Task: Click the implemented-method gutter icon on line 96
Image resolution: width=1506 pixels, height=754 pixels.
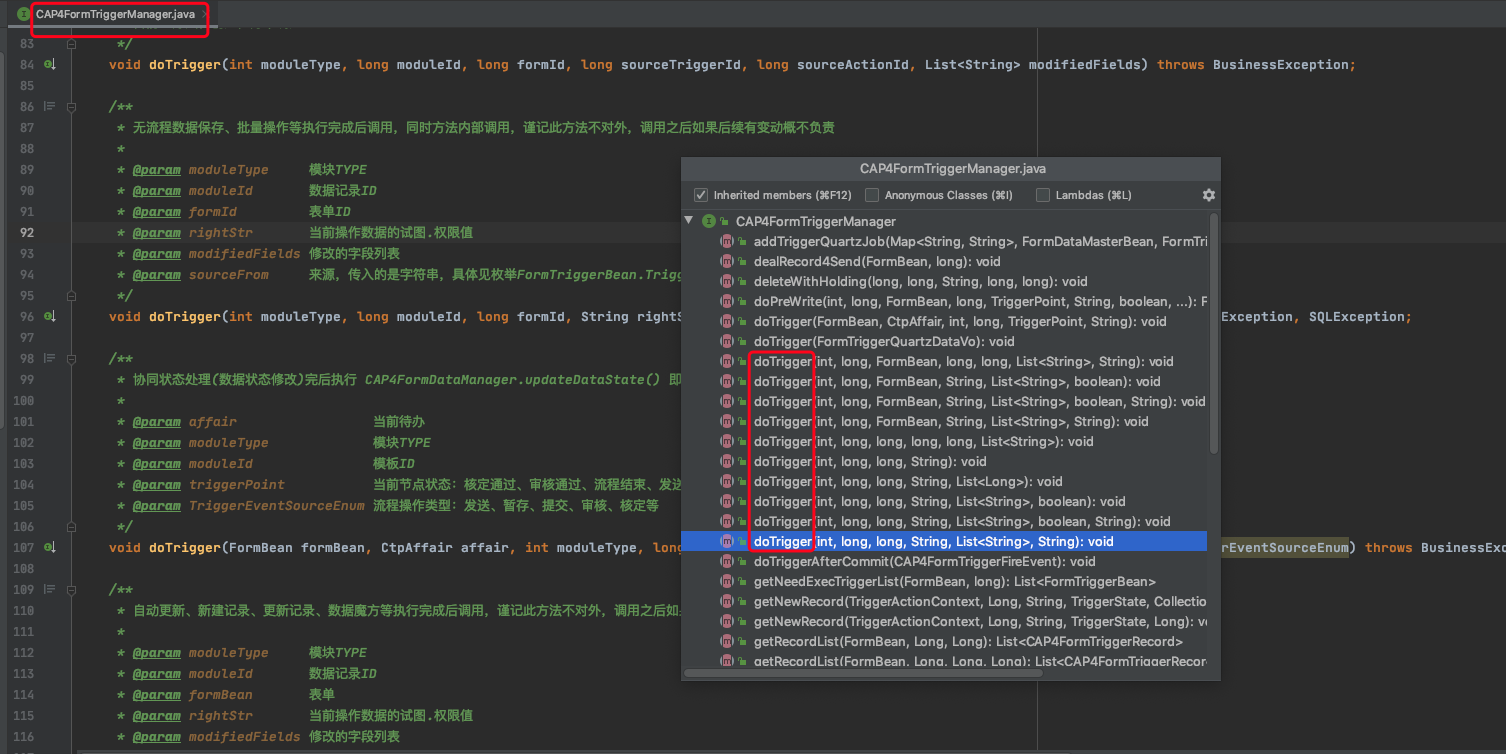Action: (50, 317)
